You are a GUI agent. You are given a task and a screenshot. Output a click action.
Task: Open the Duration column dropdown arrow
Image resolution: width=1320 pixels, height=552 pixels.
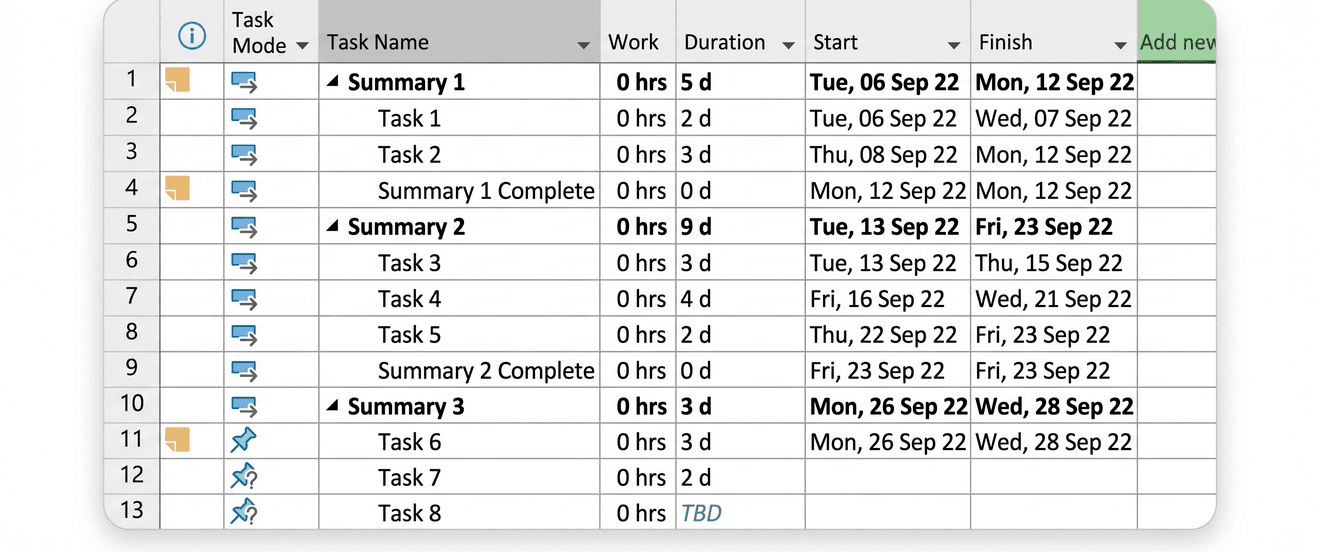click(788, 46)
